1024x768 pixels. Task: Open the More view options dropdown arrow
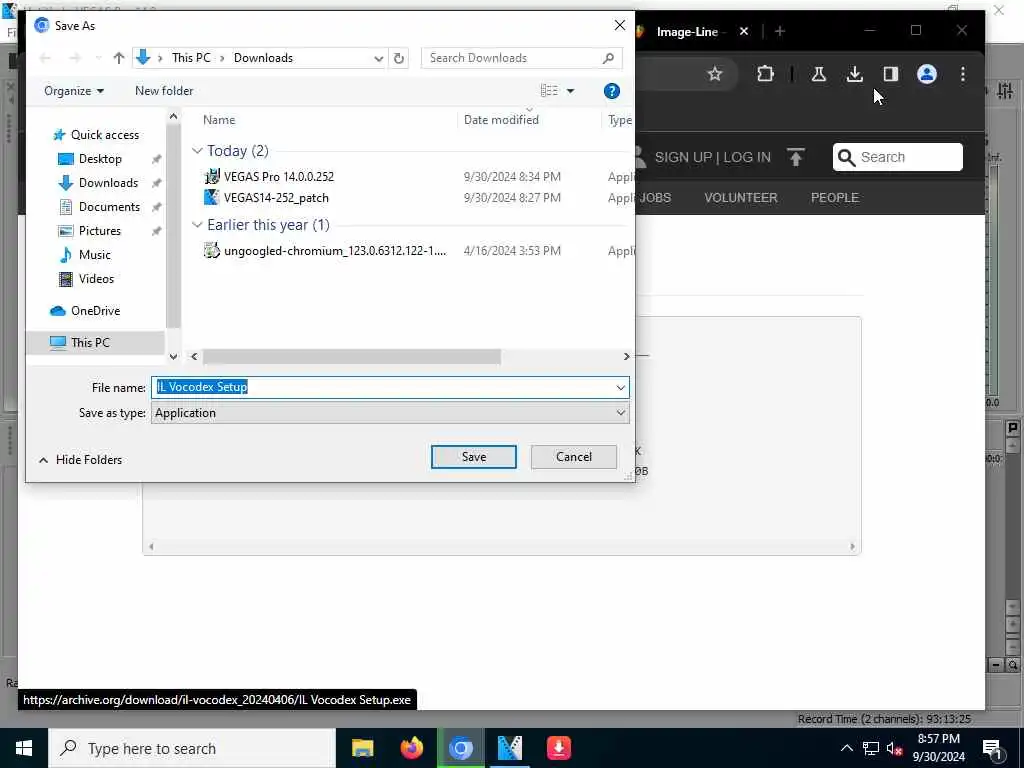(x=570, y=91)
